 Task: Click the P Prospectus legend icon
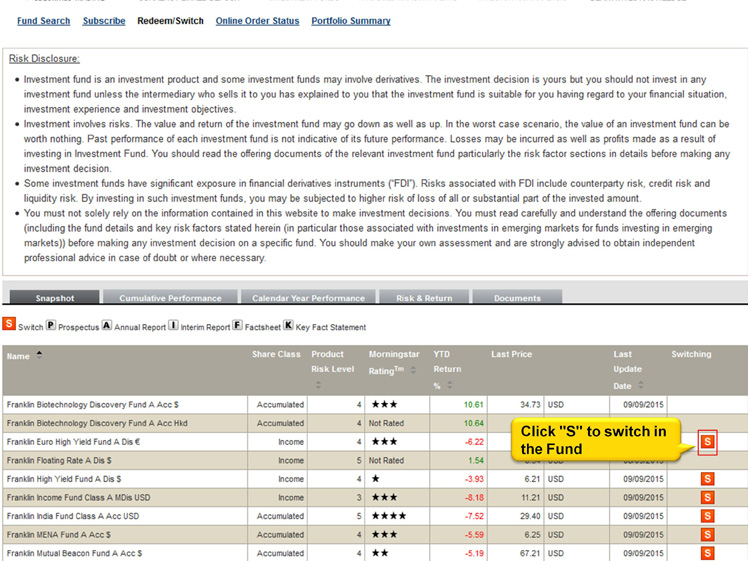click(51, 325)
